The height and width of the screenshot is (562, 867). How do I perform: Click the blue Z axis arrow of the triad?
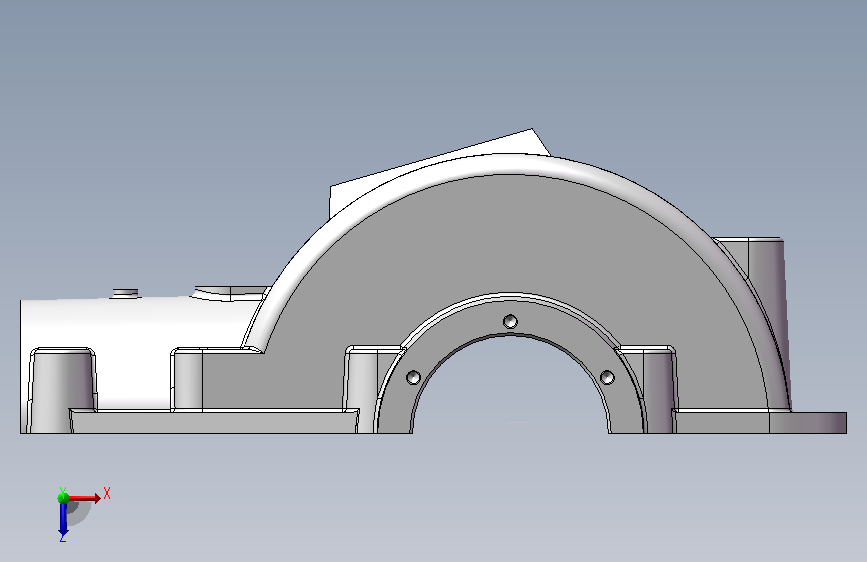[x=63, y=520]
